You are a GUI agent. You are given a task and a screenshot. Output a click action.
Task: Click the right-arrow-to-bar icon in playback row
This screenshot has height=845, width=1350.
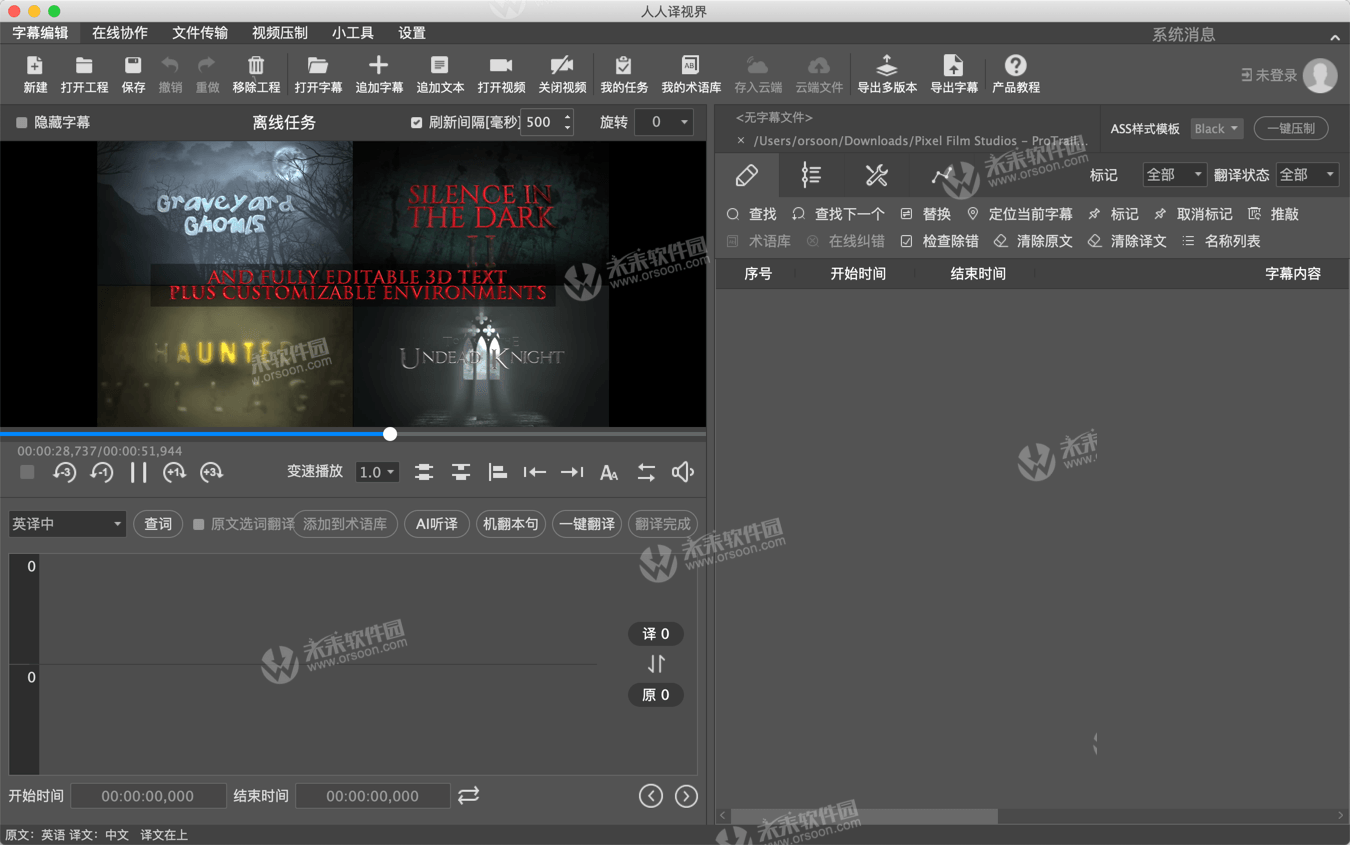click(x=572, y=472)
